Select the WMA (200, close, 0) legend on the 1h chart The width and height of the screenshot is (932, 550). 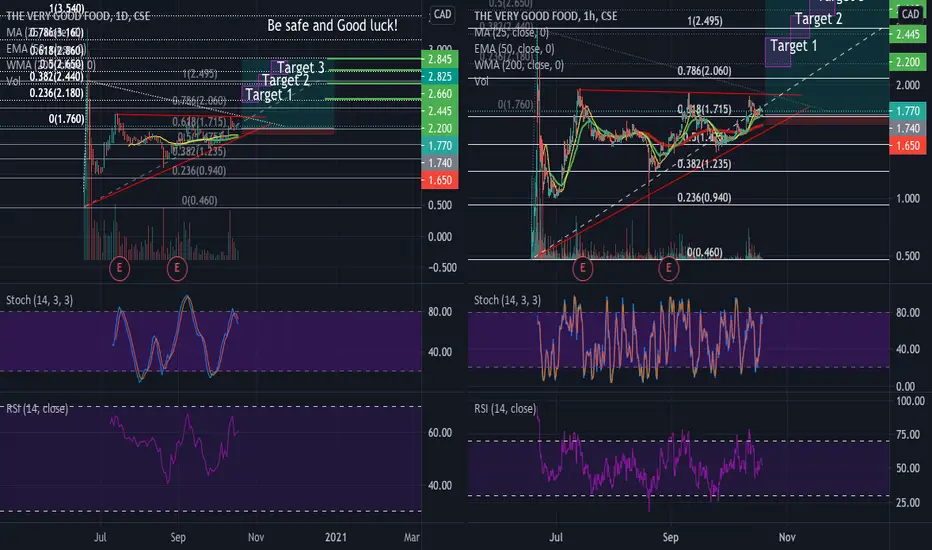[x=519, y=65]
